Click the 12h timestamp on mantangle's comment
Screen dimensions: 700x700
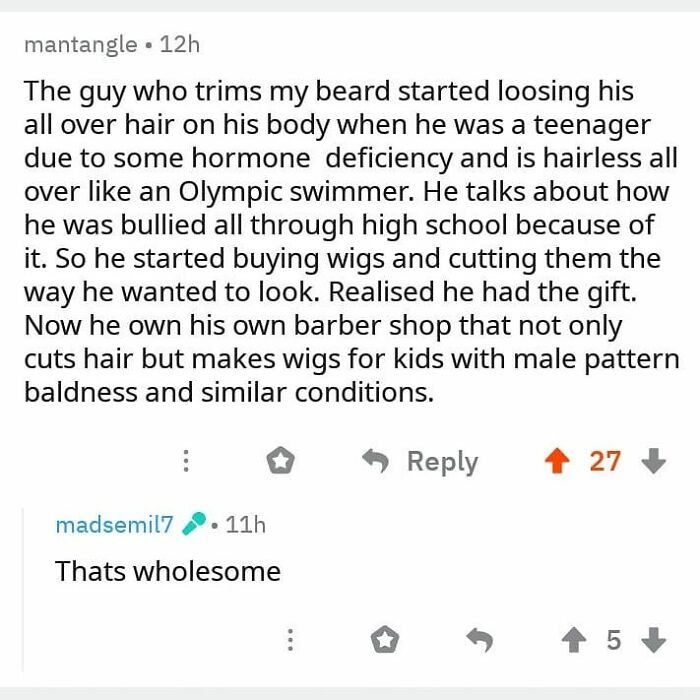coord(180,45)
